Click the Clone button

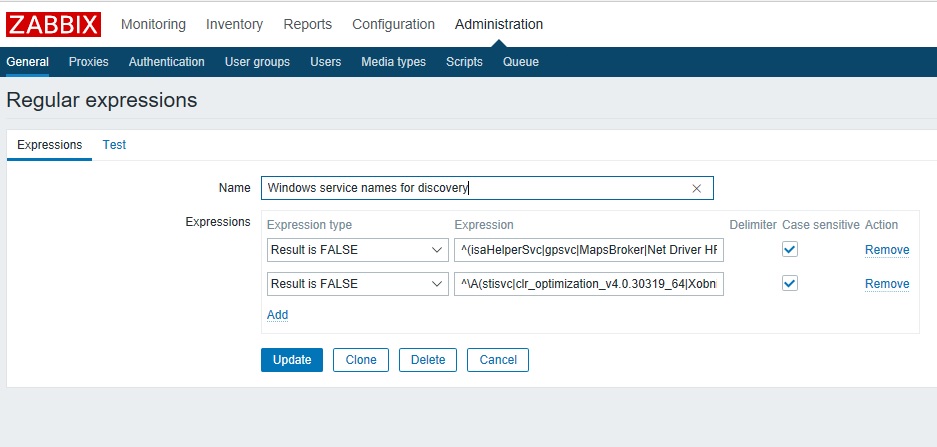[361, 360]
